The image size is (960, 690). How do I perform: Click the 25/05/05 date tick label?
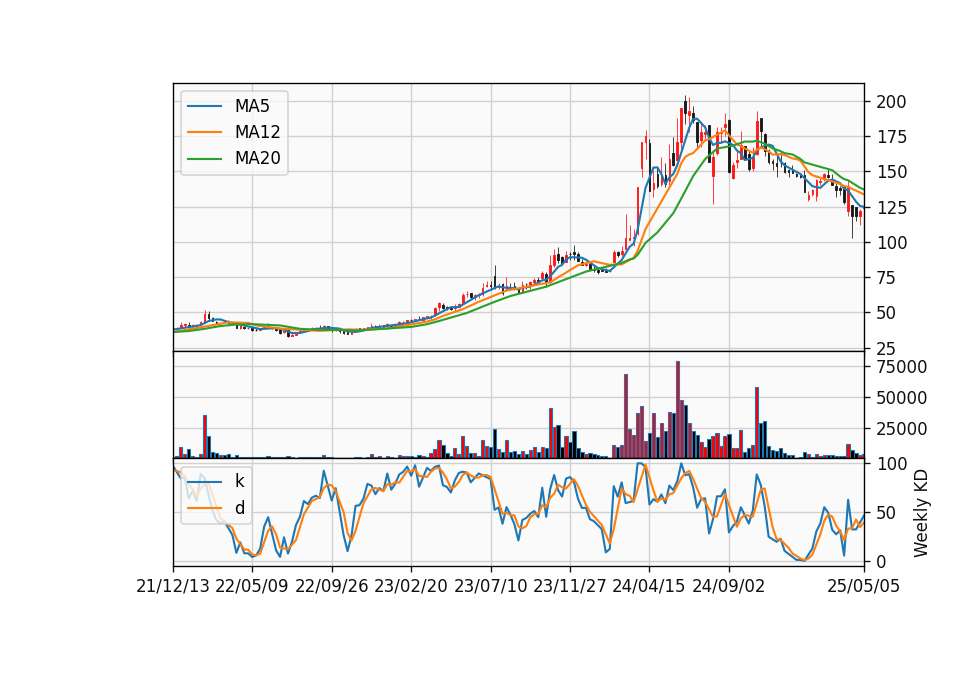point(864,586)
